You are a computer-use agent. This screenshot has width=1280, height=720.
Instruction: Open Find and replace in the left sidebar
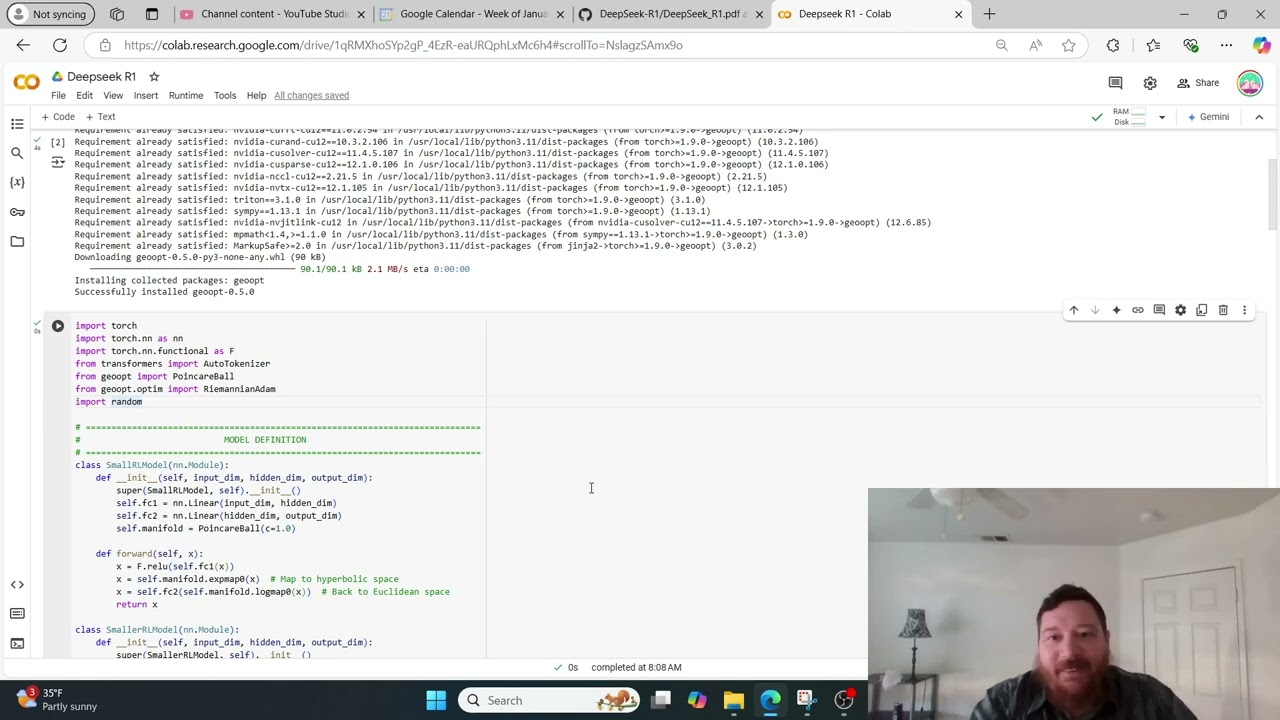coord(17,153)
